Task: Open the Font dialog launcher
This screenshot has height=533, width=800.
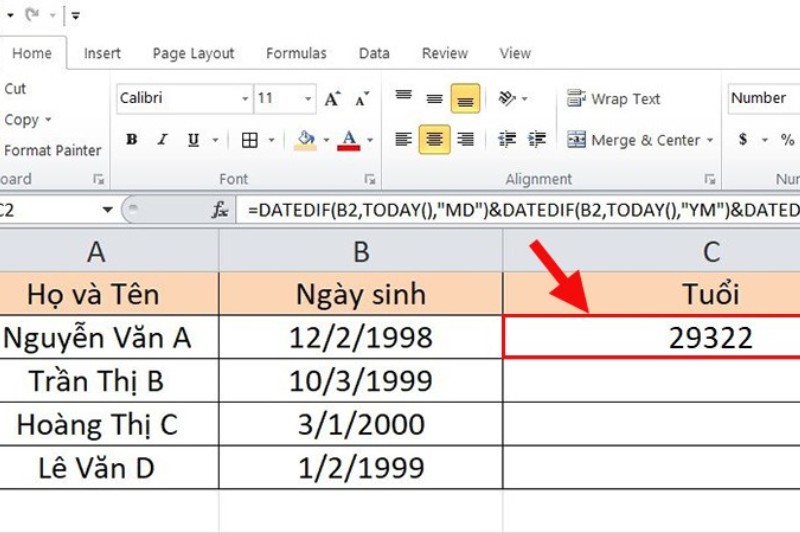Action: click(x=369, y=179)
